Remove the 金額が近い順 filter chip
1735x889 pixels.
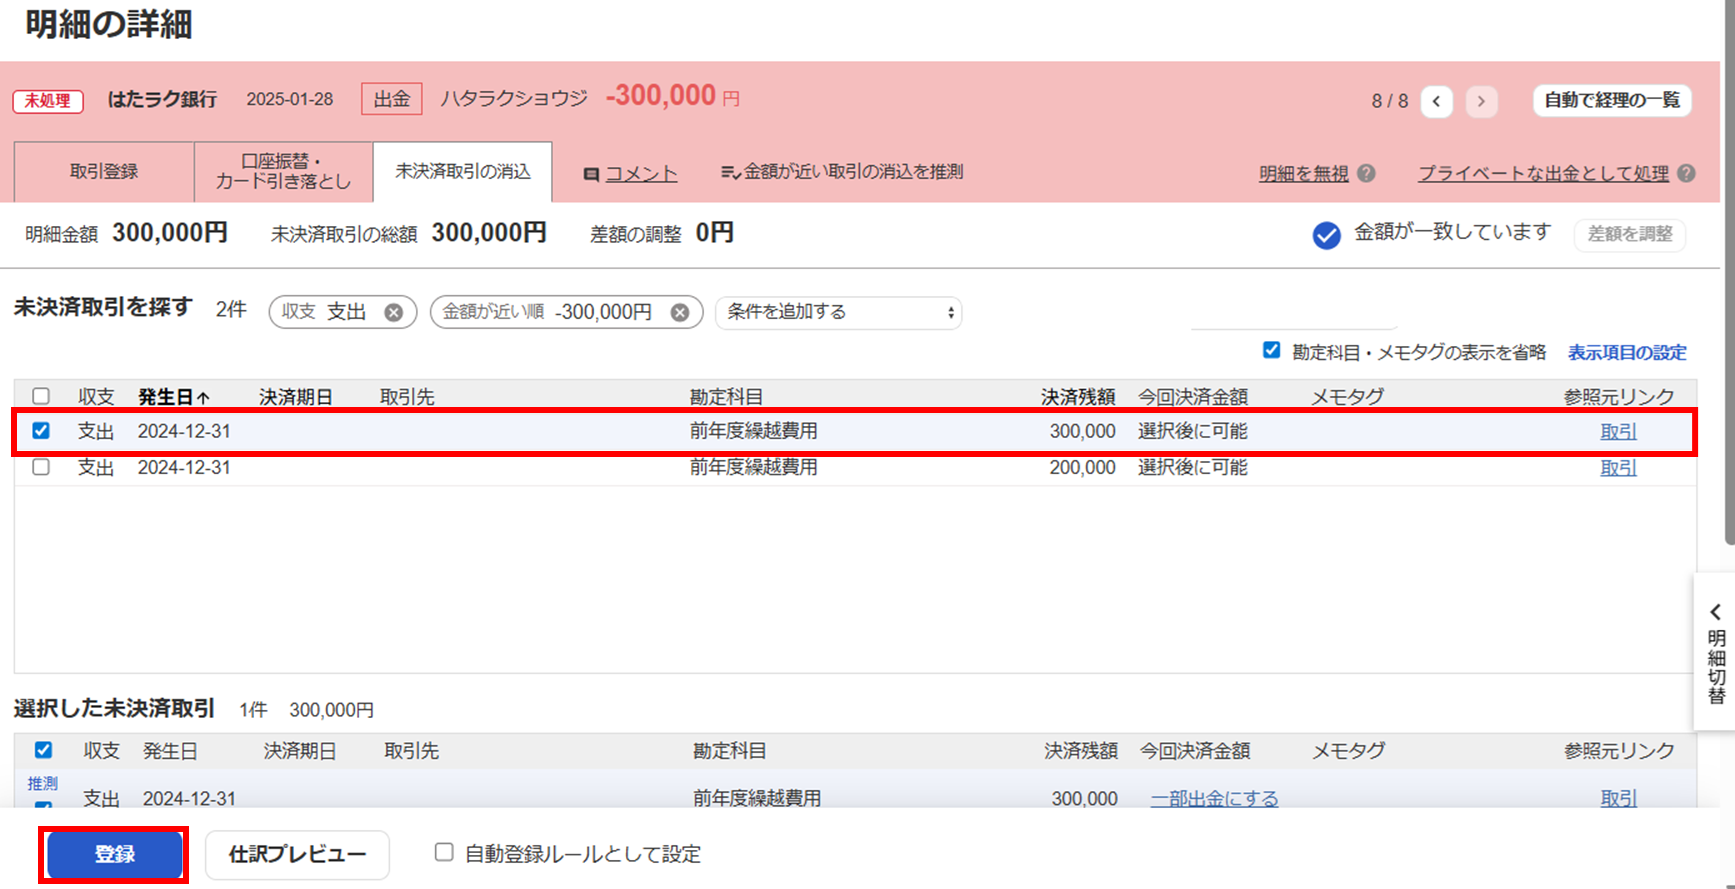tap(680, 312)
